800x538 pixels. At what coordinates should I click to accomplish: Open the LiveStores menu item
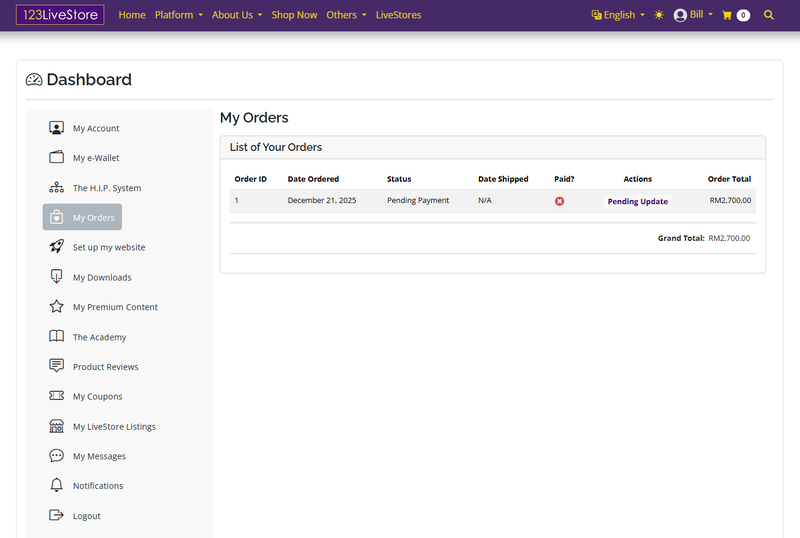point(398,15)
